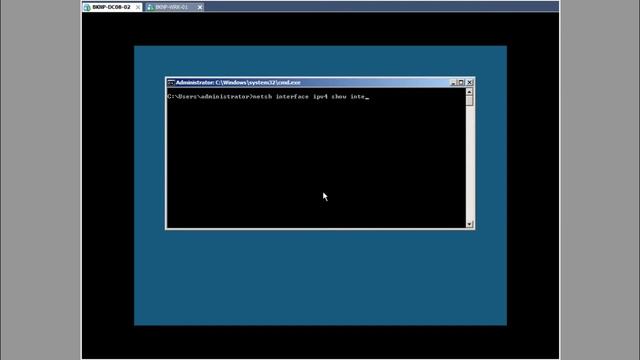Click the scrollbar thumb in the command prompt
This screenshot has width=640, height=360.
pyautogui.click(x=469, y=101)
